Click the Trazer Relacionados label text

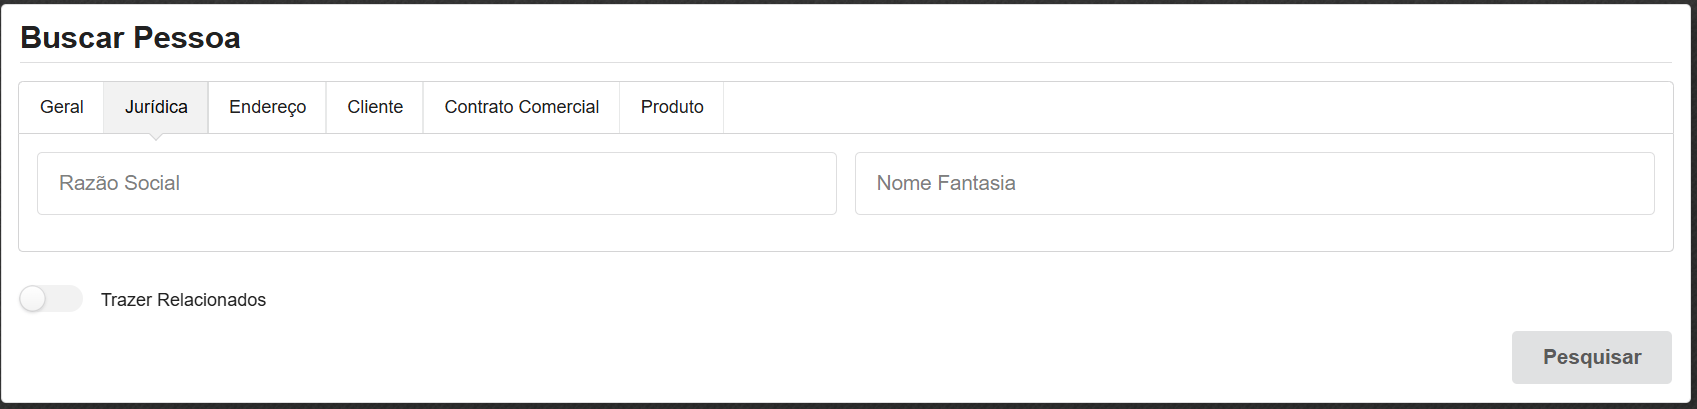pyautogui.click(x=183, y=300)
